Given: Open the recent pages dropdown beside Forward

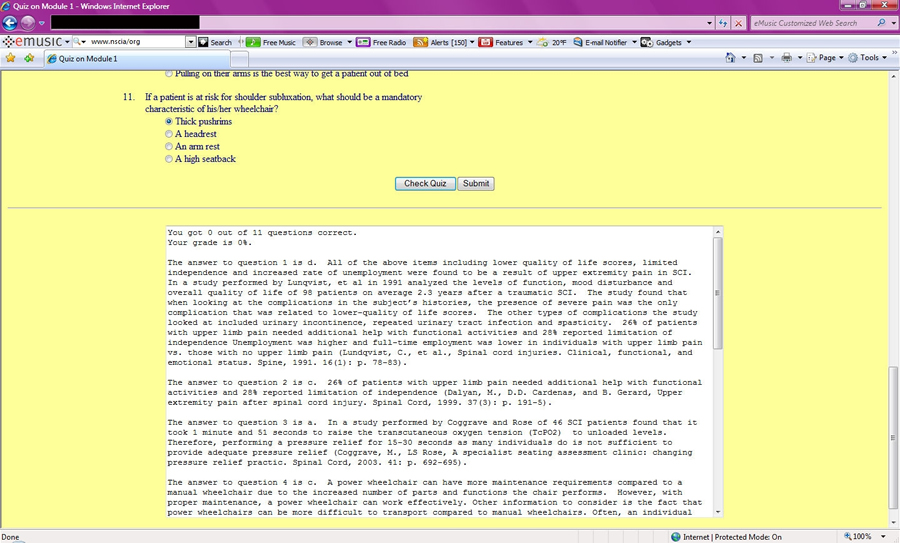Looking at the screenshot, I should coord(42,24).
